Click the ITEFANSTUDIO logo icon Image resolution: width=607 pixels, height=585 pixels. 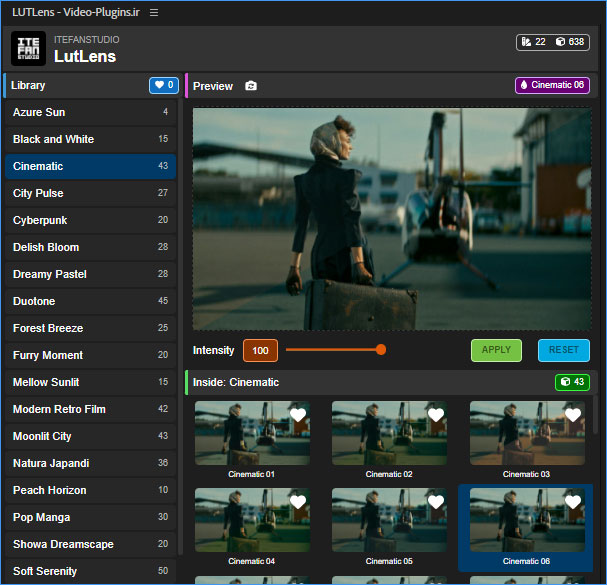click(28, 49)
